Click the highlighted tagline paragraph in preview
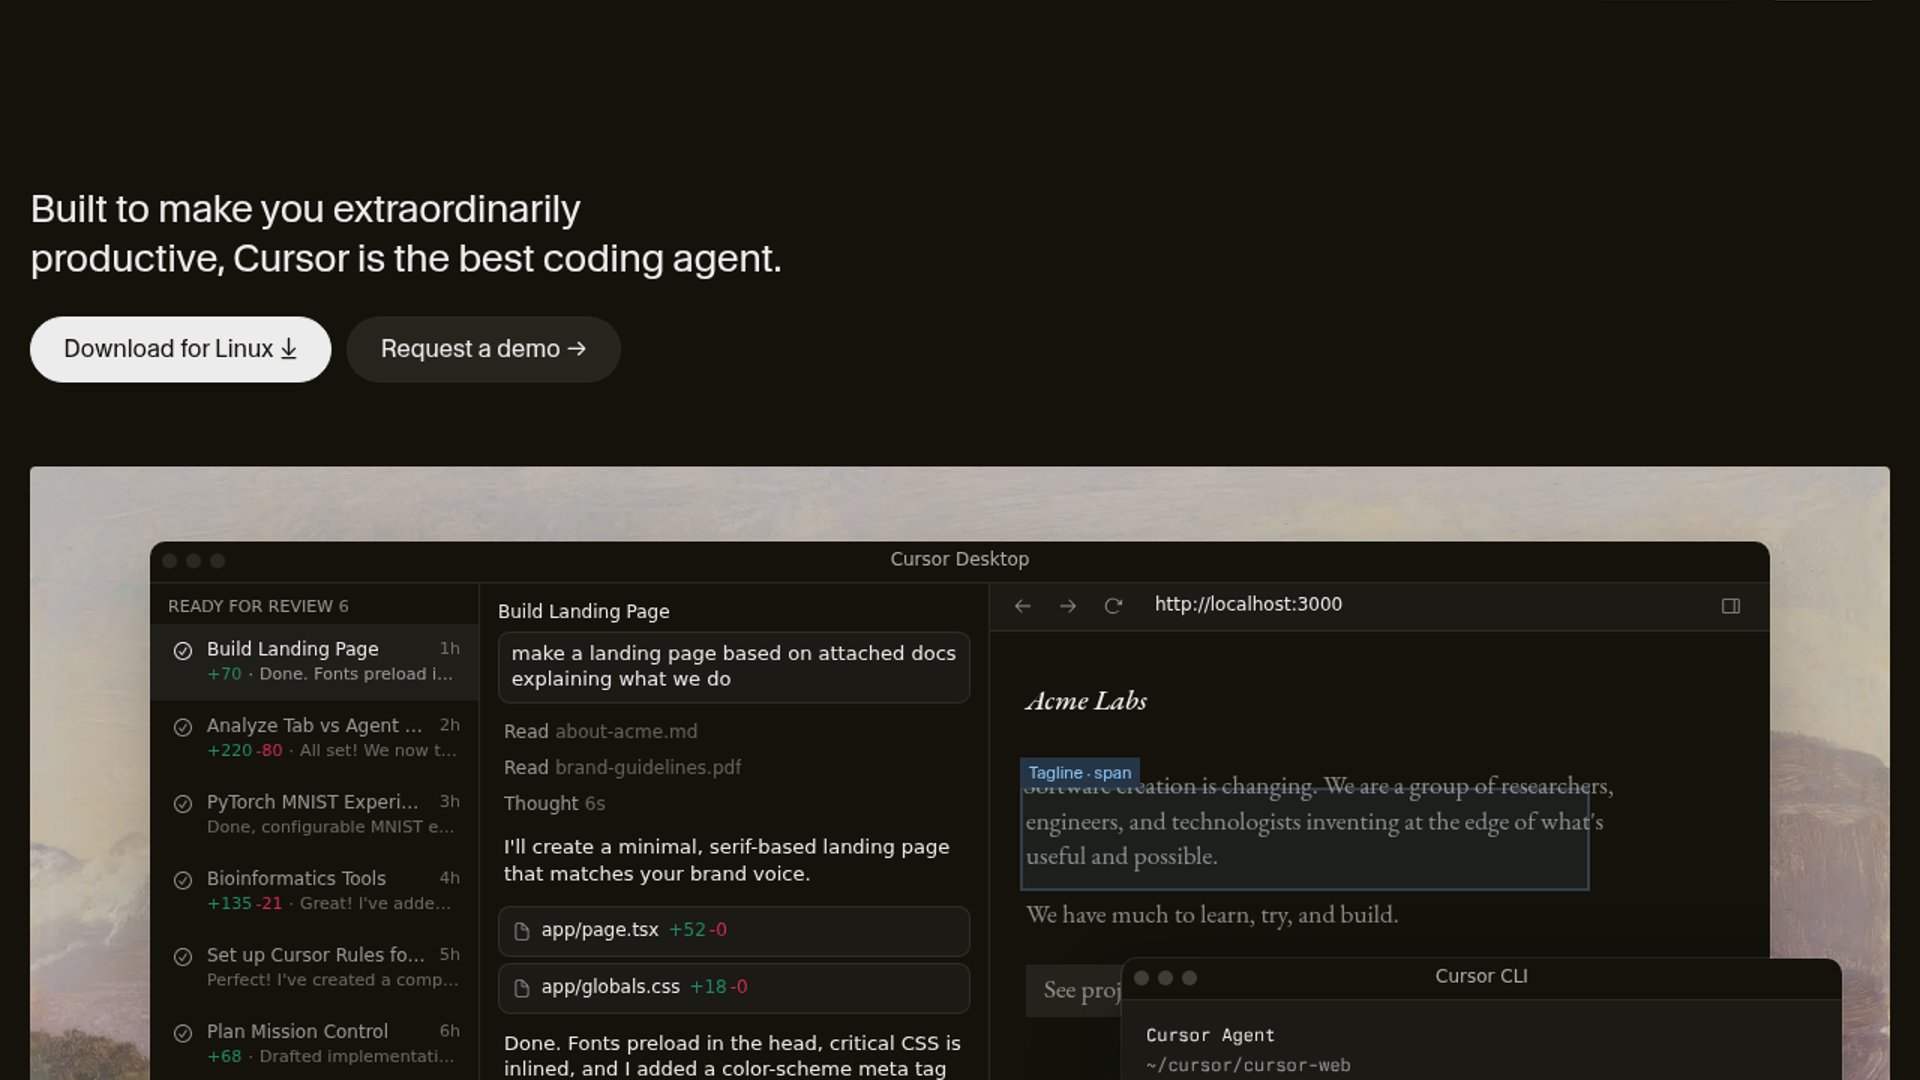Image resolution: width=1920 pixels, height=1080 pixels. 1304,837
